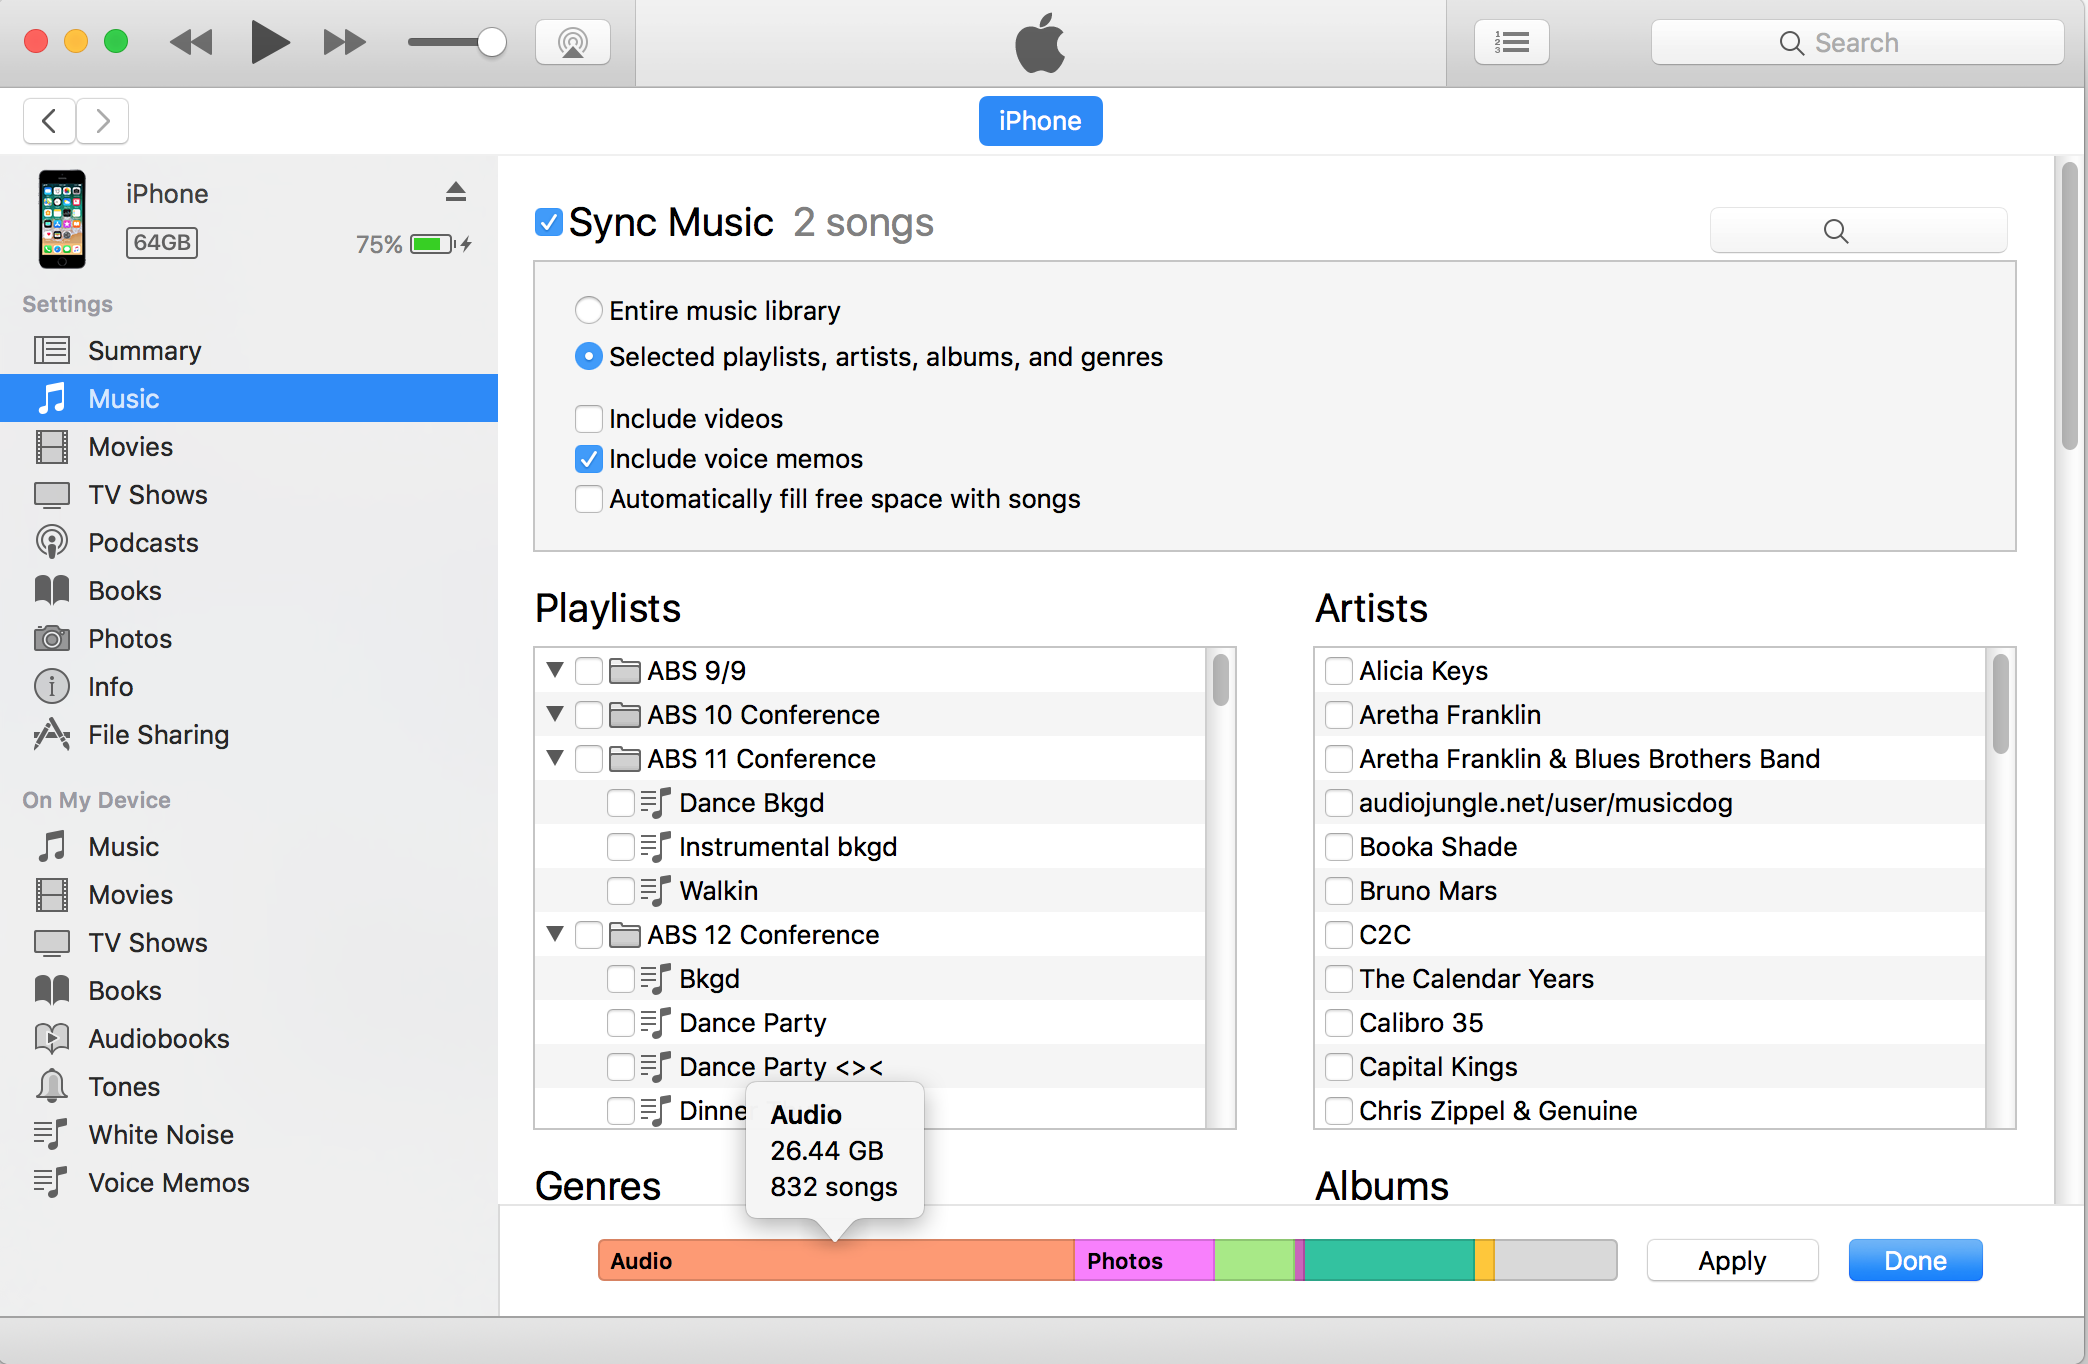Image resolution: width=2088 pixels, height=1364 pixels.
Task: Select the Selected playlists, artists, albums radio
Action: [x=589, y=356]
